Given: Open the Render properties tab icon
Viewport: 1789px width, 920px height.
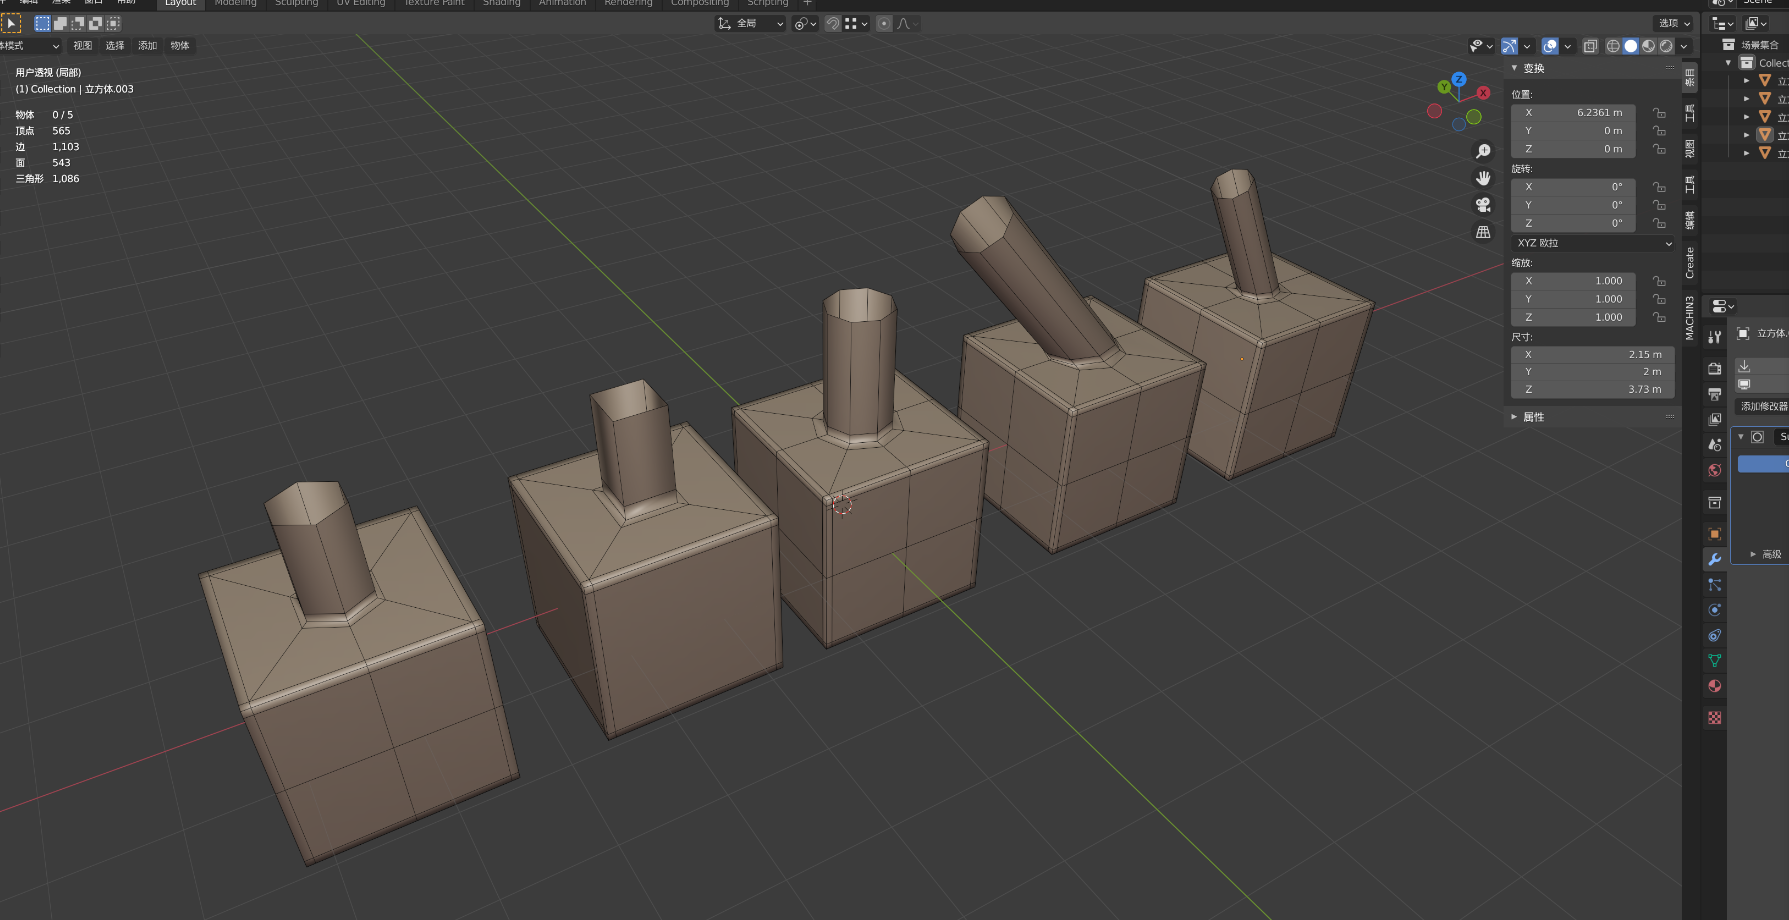Looking at the screenshot, I should pos(1715,369).
